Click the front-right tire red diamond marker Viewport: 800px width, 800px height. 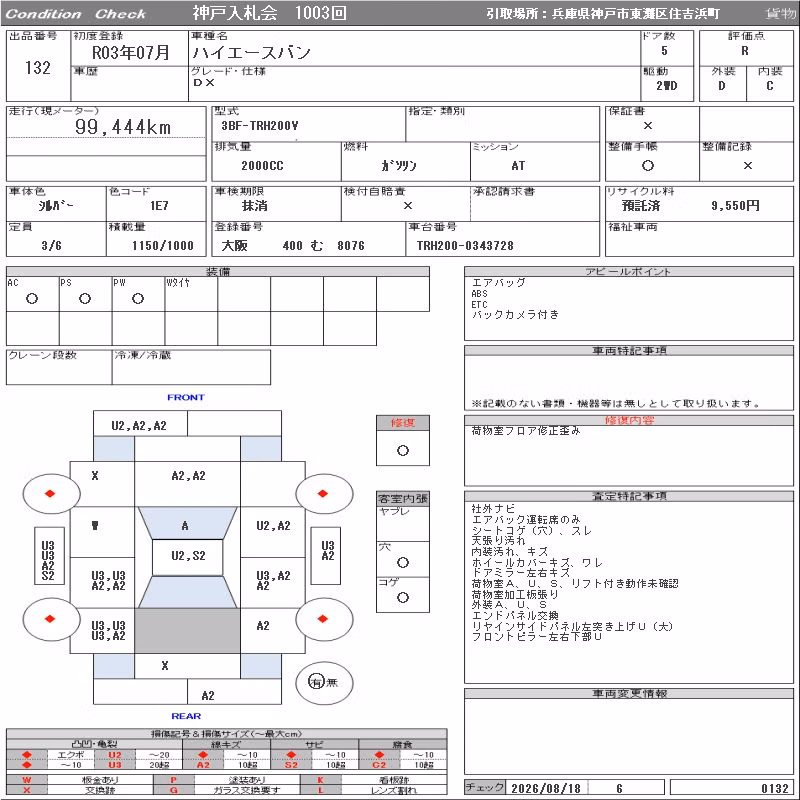click(322, 493)
